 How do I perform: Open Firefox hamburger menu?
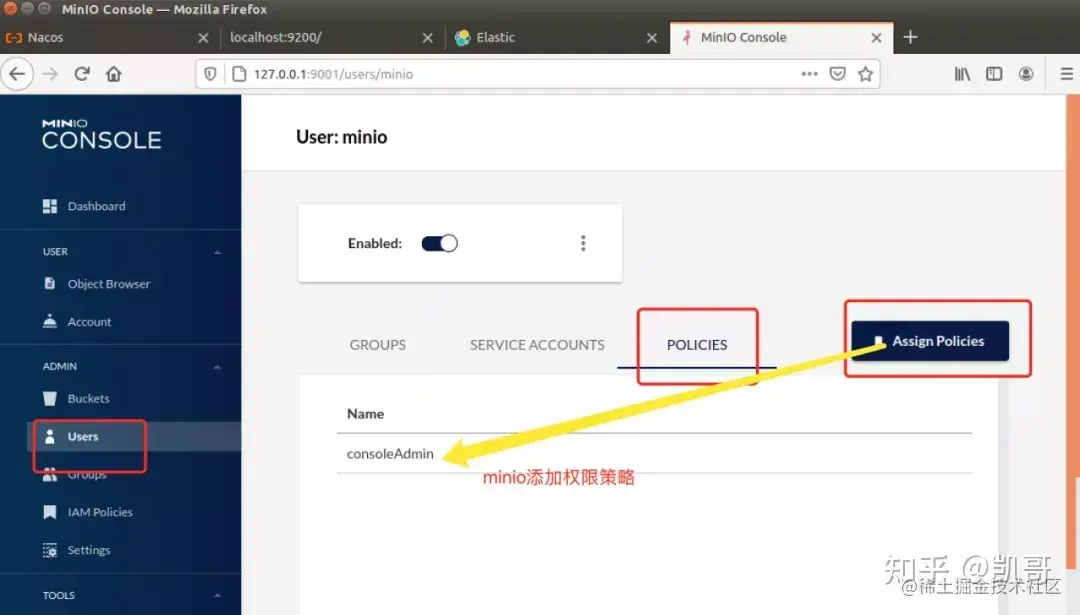(1067, 74)
